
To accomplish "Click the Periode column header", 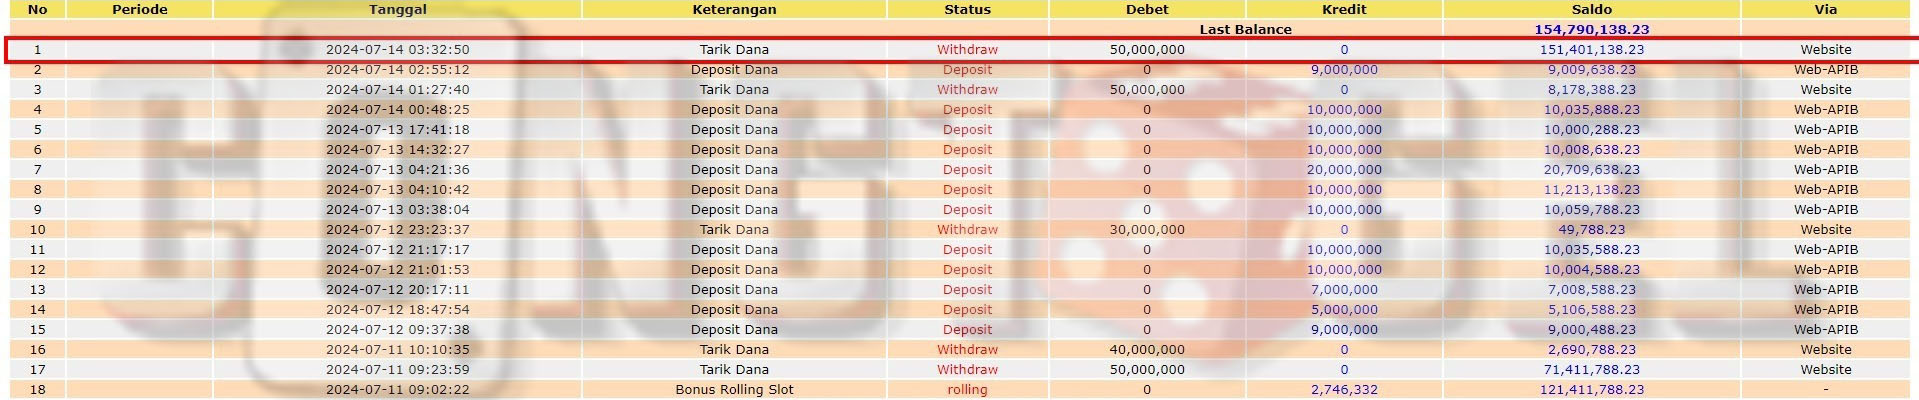I will pos(140,9).
